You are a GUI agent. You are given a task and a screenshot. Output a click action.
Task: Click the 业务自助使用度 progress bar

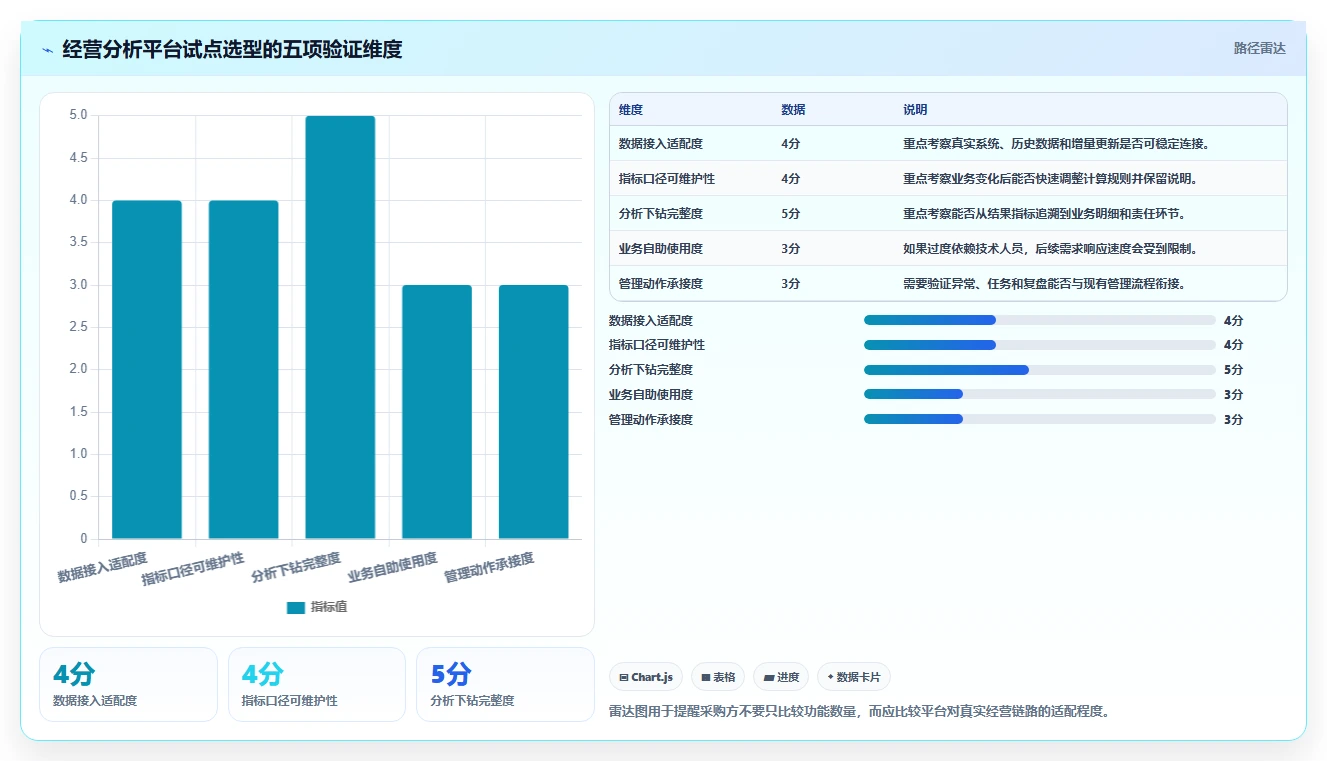[x=1040, y=395]
